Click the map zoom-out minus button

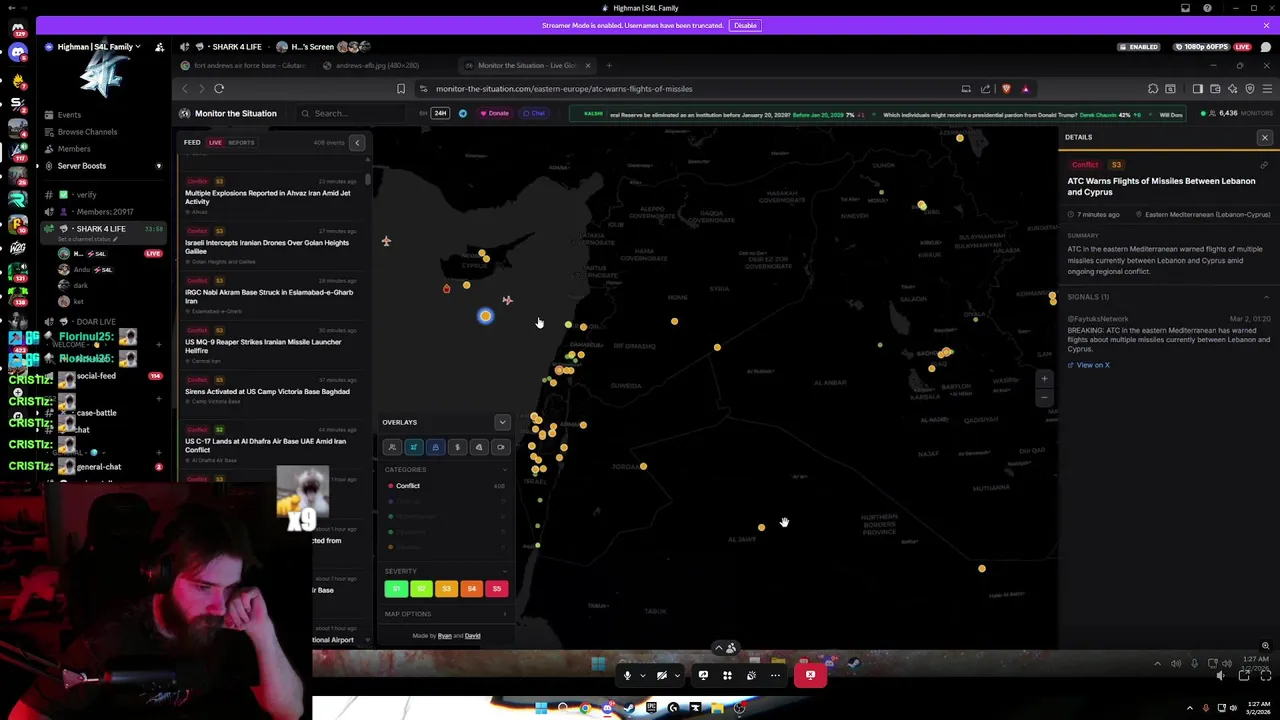pyautogui.click(x=1044, y=397)
